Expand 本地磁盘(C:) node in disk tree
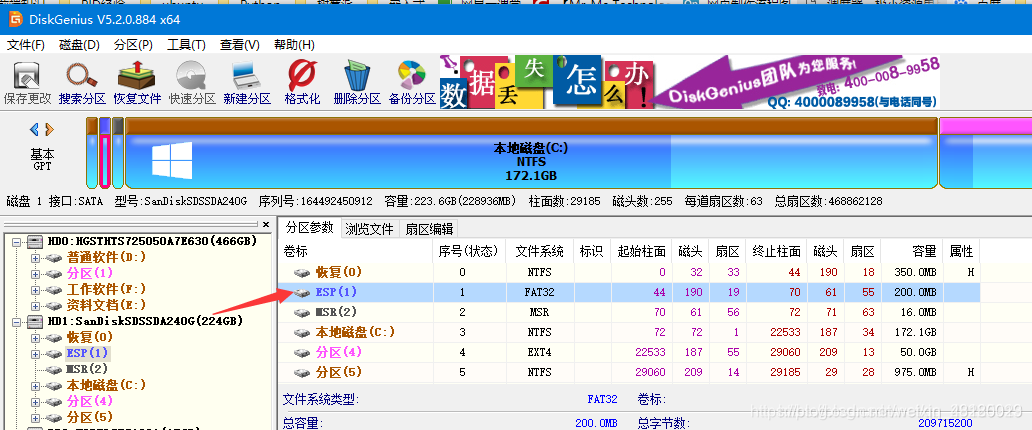Viewport: 1032px width, 430px height. (36, 385)
